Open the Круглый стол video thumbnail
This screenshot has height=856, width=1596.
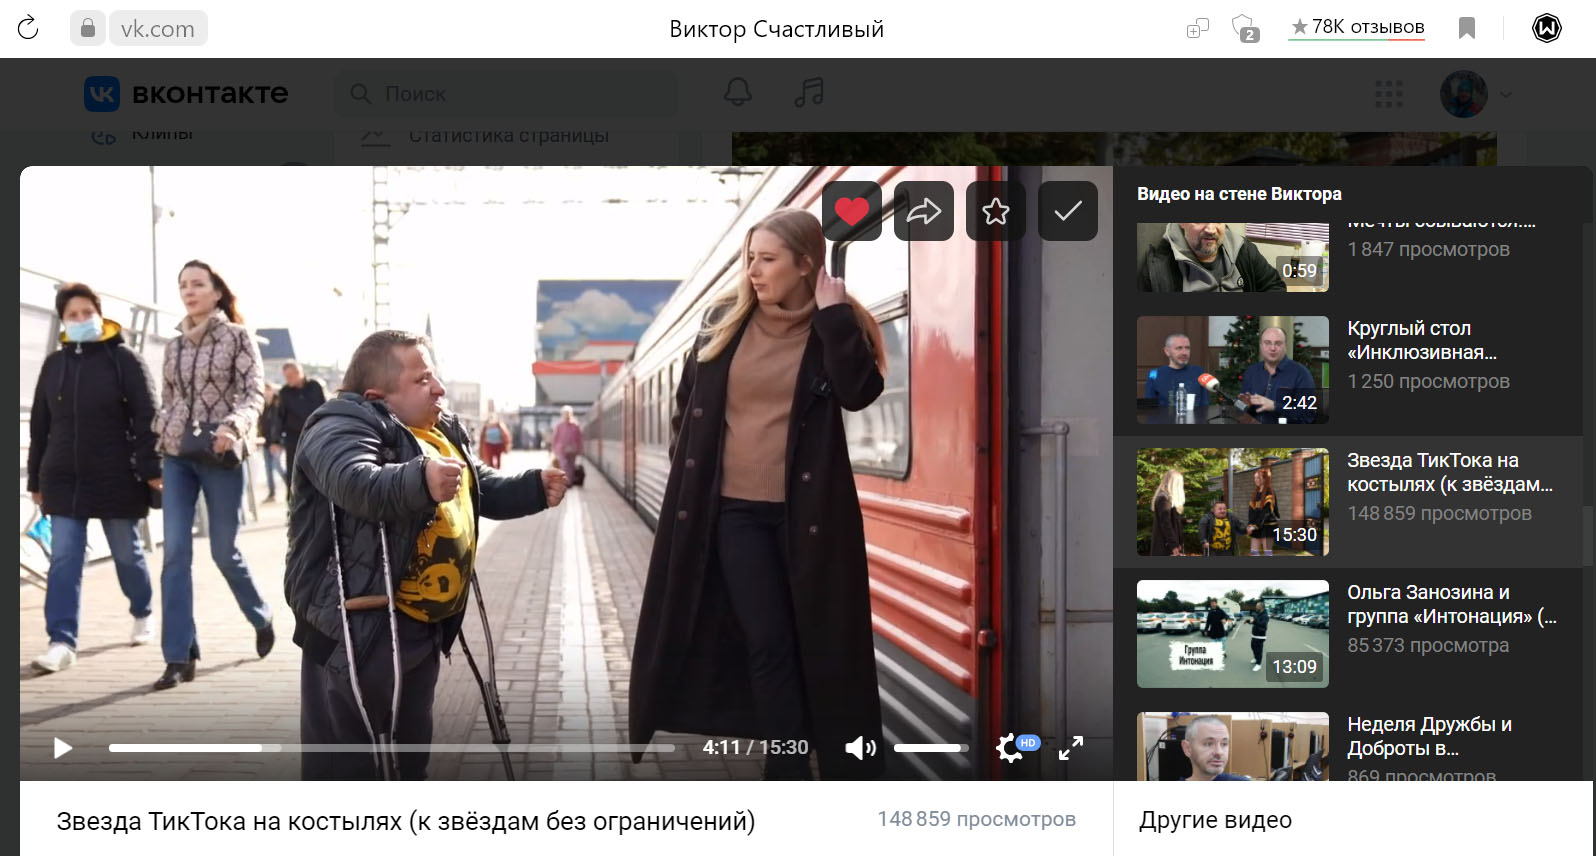pyautogui.click(x=1232, y=369)
